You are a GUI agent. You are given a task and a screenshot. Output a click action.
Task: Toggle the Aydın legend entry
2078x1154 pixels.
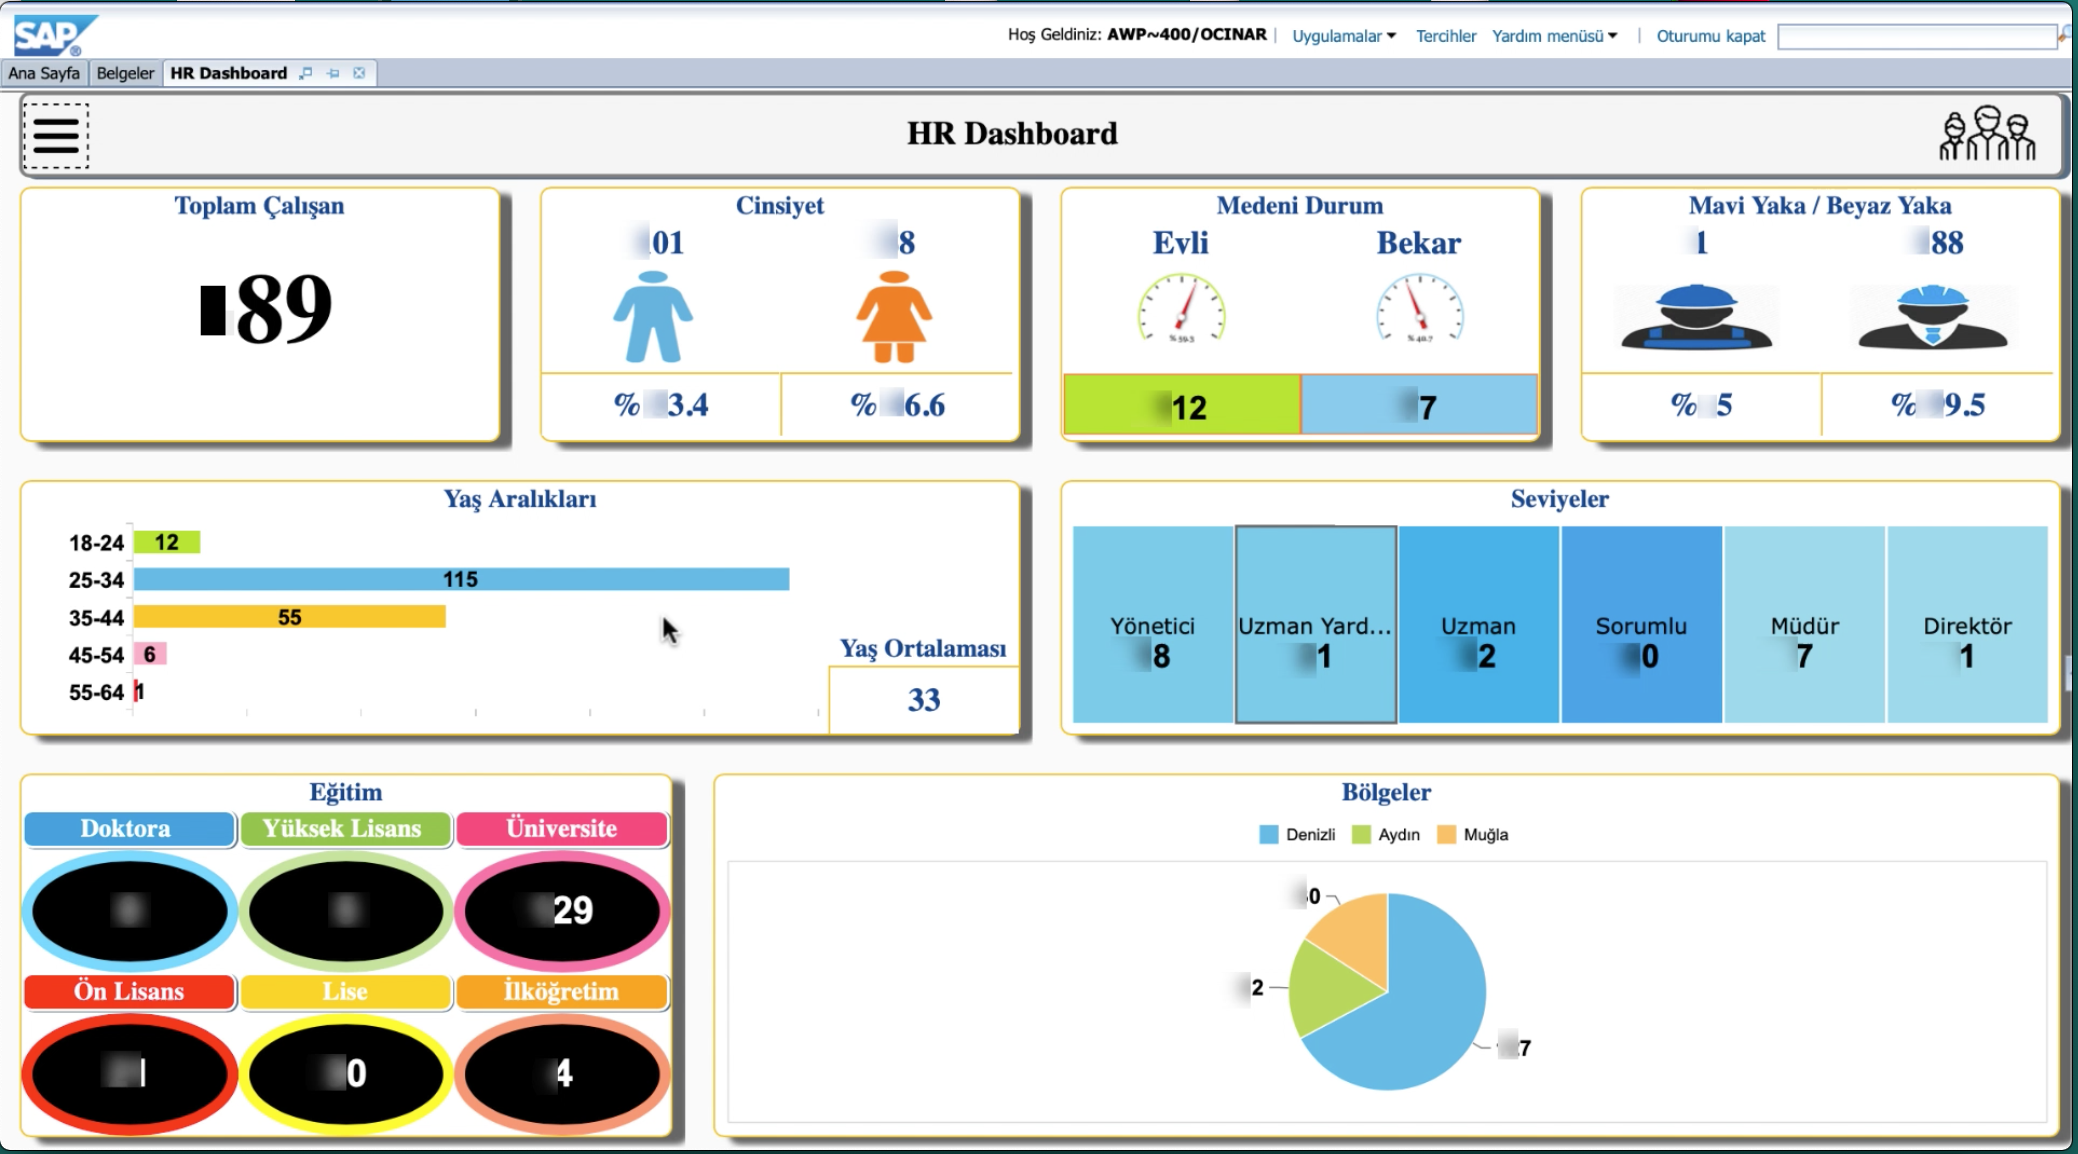1386,834
